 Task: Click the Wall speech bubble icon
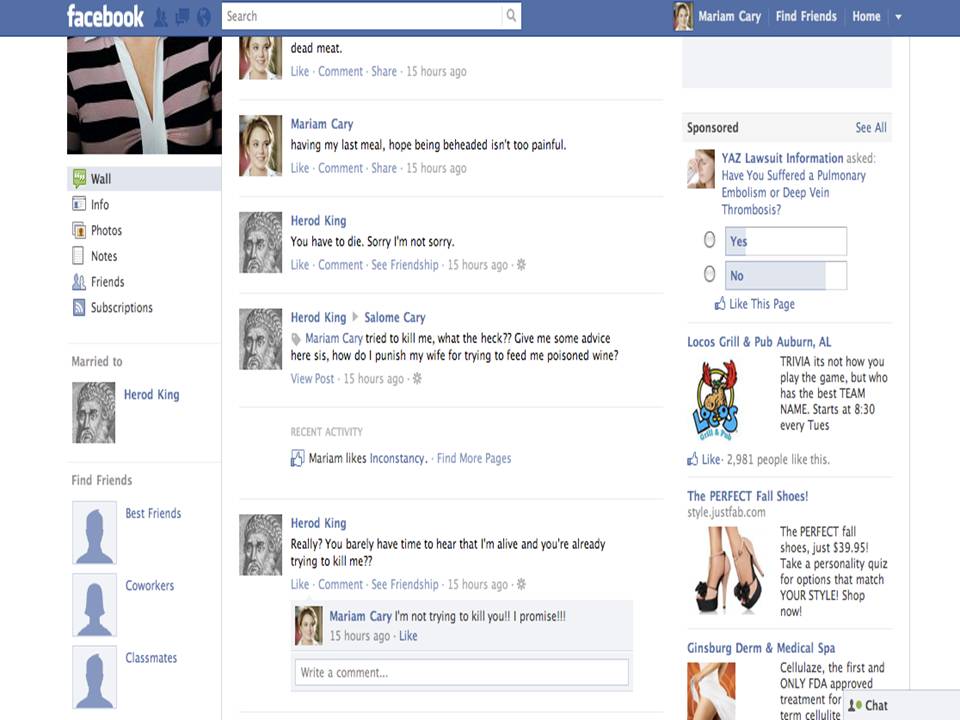79,178
